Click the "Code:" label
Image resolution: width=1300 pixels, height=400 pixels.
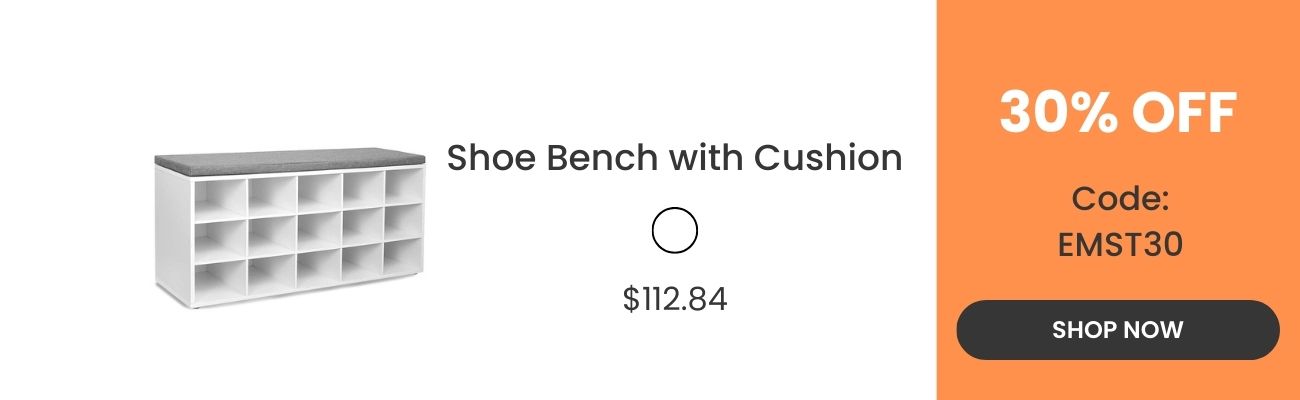point(1120,199)
